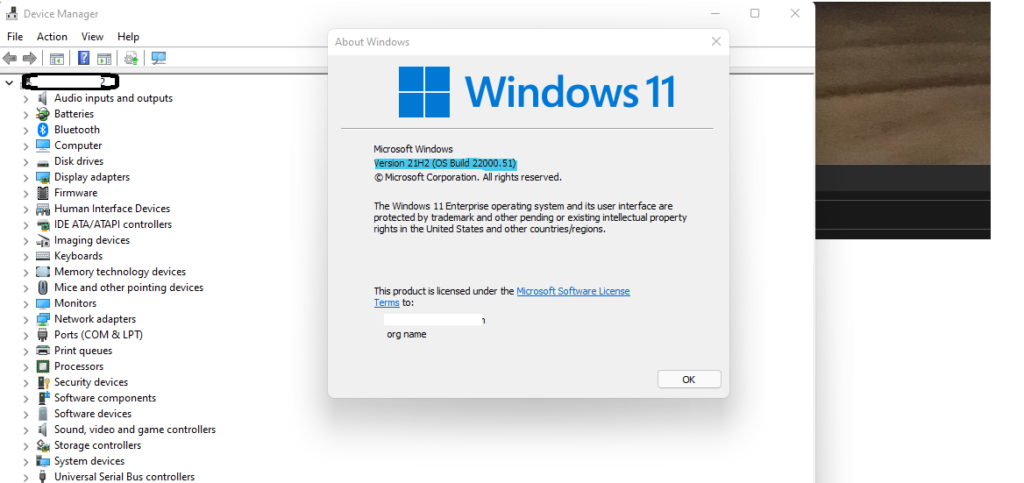Viewport: 1024px width, 483px height.
Task: Toggle the Show/Hide Action Pane toolbar icon
Action: [104, 58]
